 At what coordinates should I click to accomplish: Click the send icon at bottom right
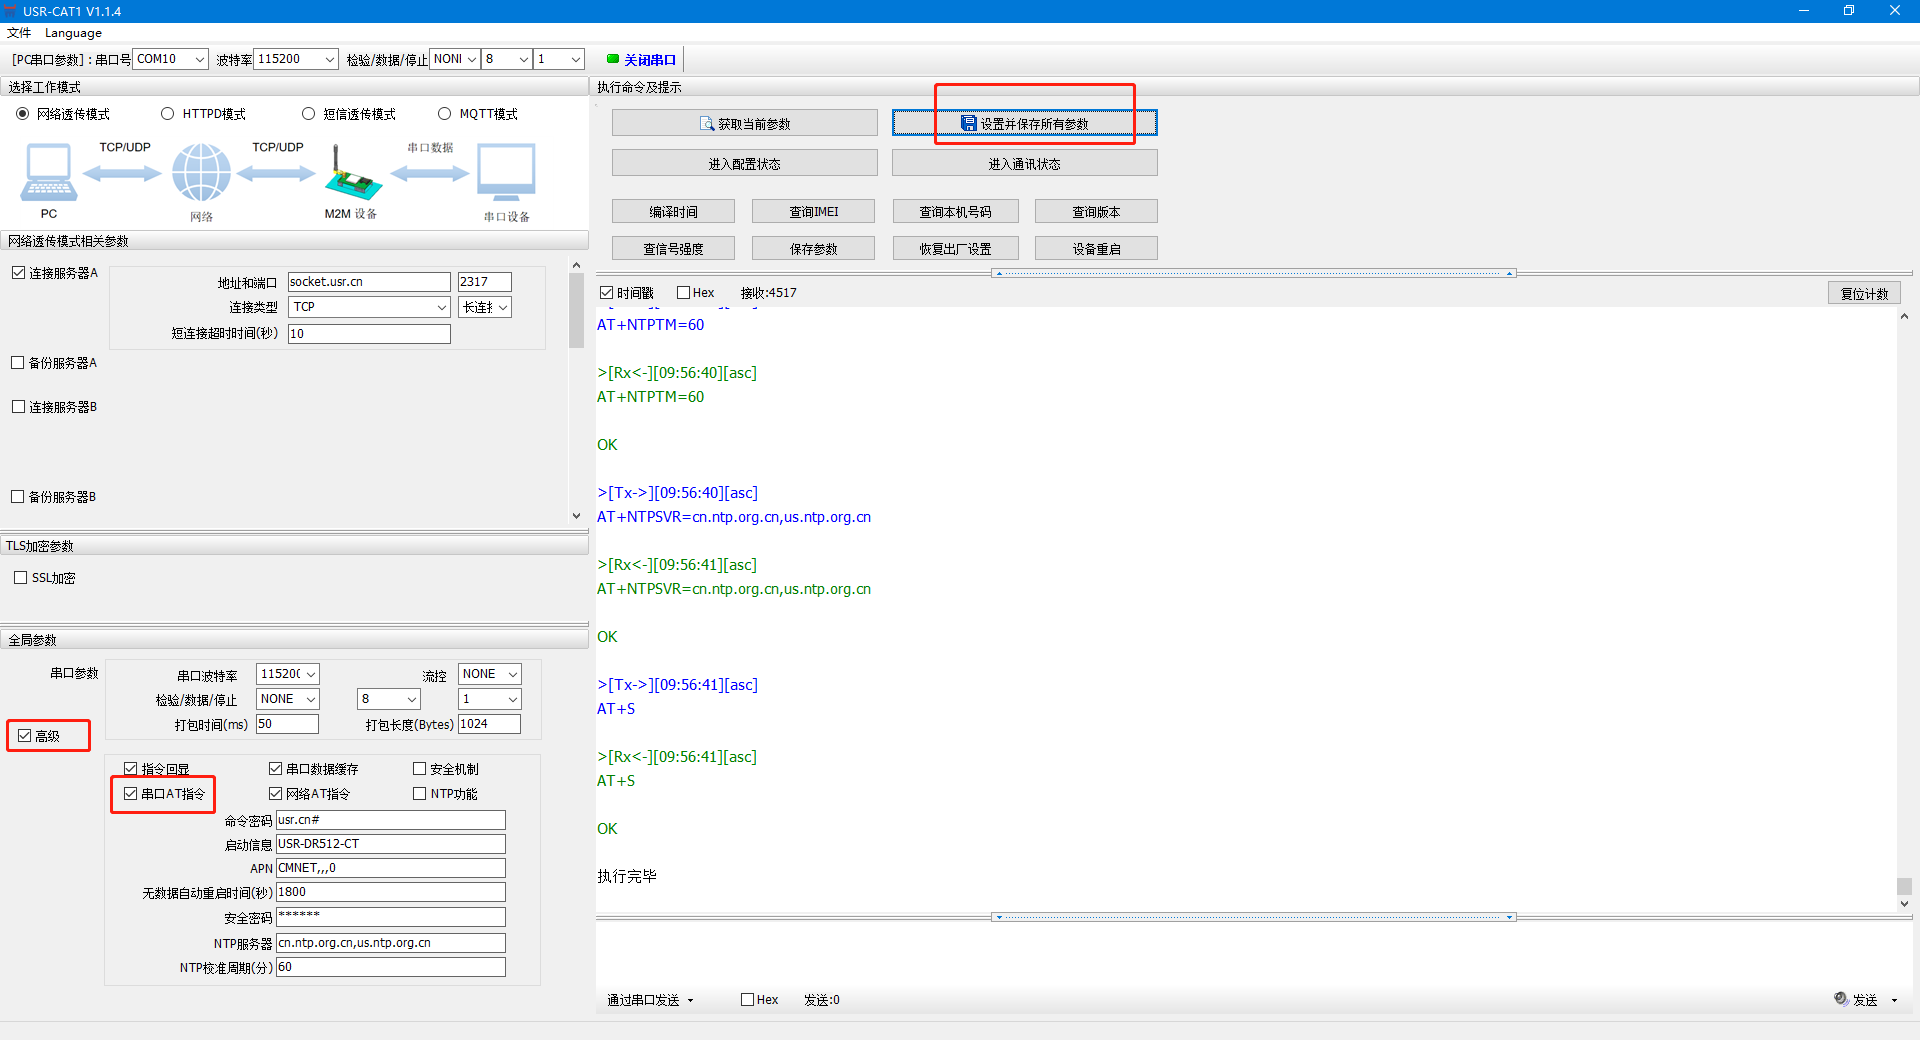coord(1841,999)
